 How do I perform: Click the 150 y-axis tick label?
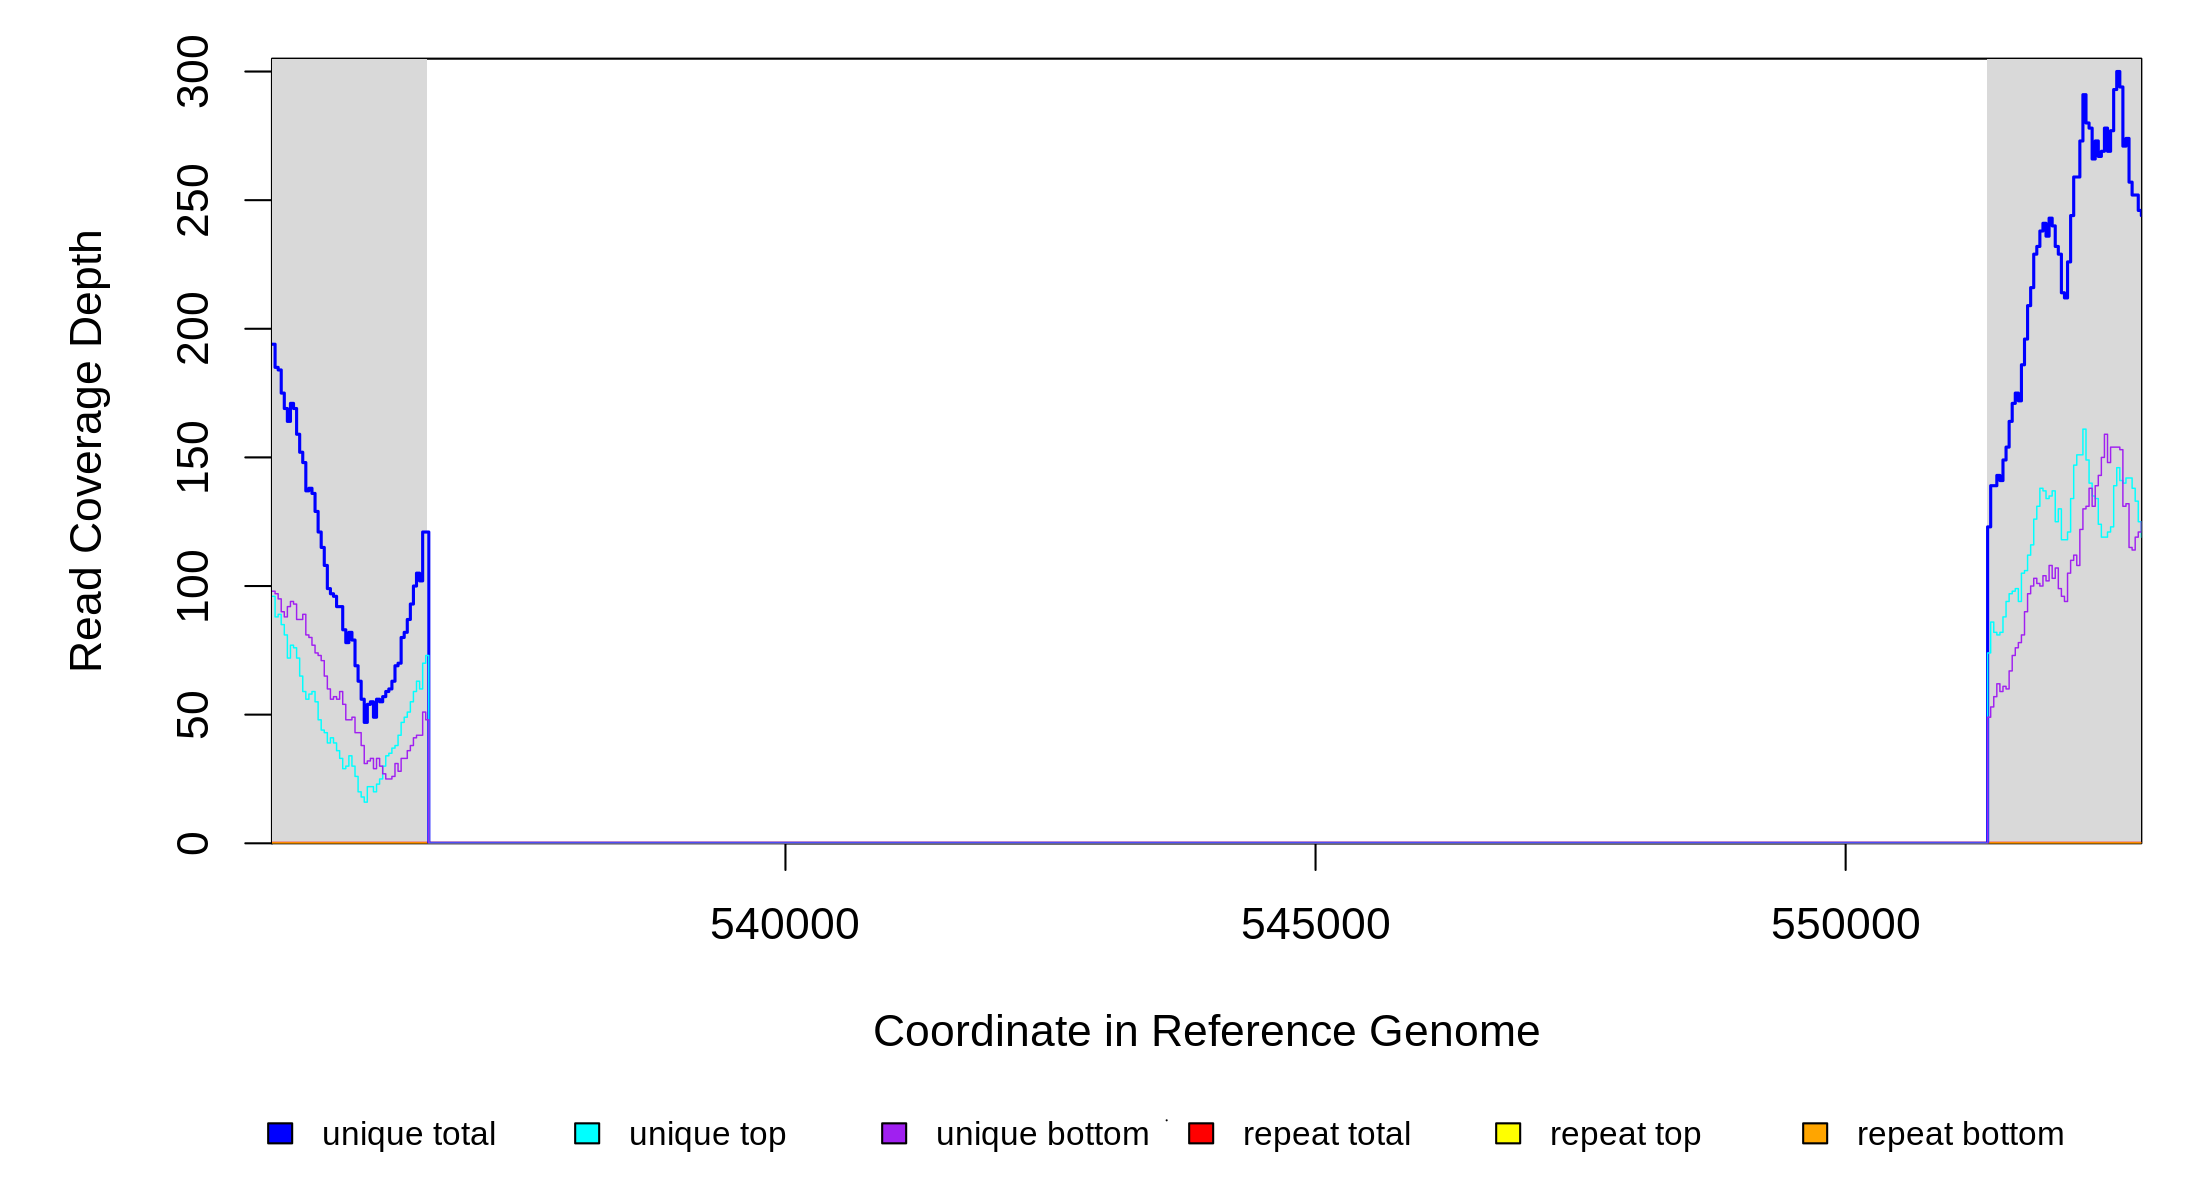[x=193, y=457]
